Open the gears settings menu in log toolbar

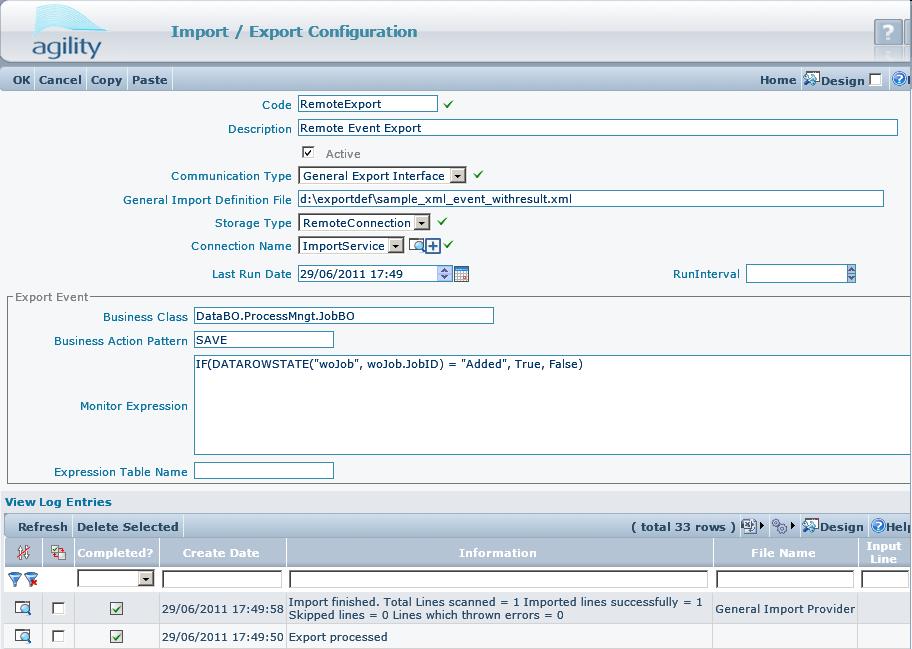[781, 526]
